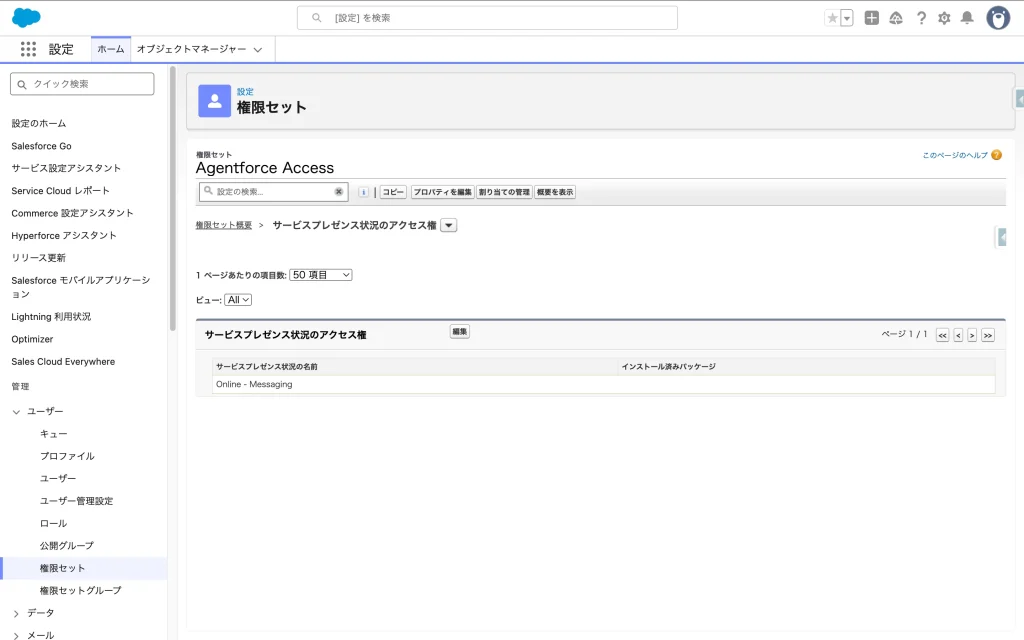This screenshot has height=640, width=1024.
Task: Click the help question mark icon
Action: pos(921,18)
